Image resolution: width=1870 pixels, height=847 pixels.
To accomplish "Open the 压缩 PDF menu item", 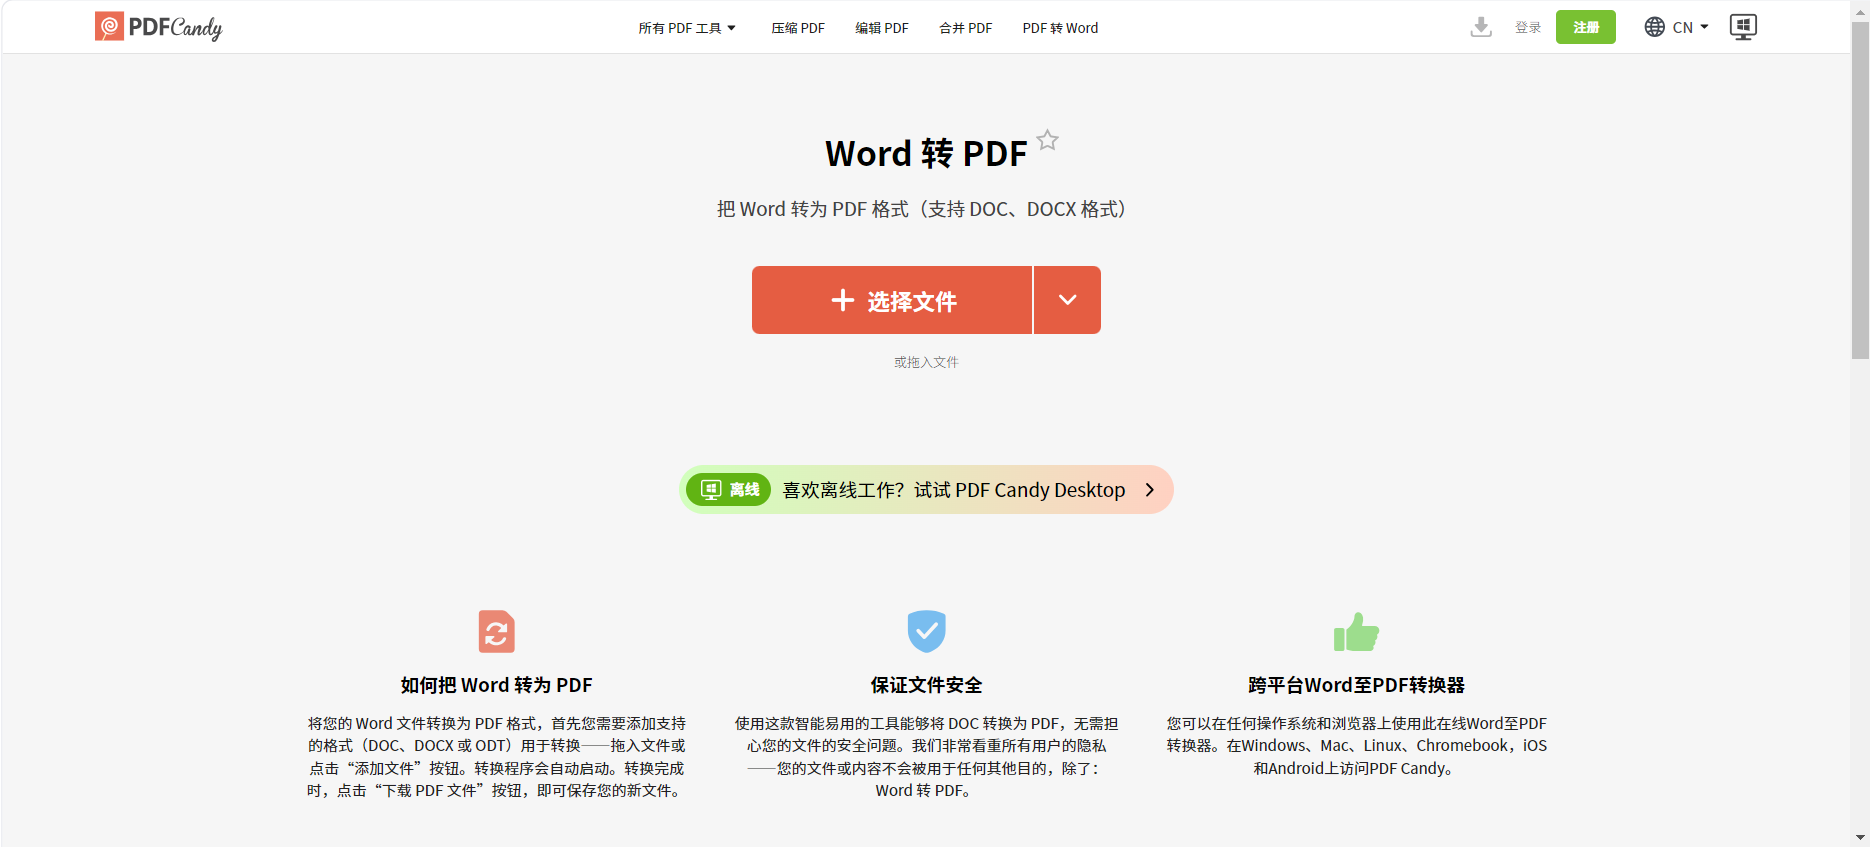I will (x=798, y=28).
